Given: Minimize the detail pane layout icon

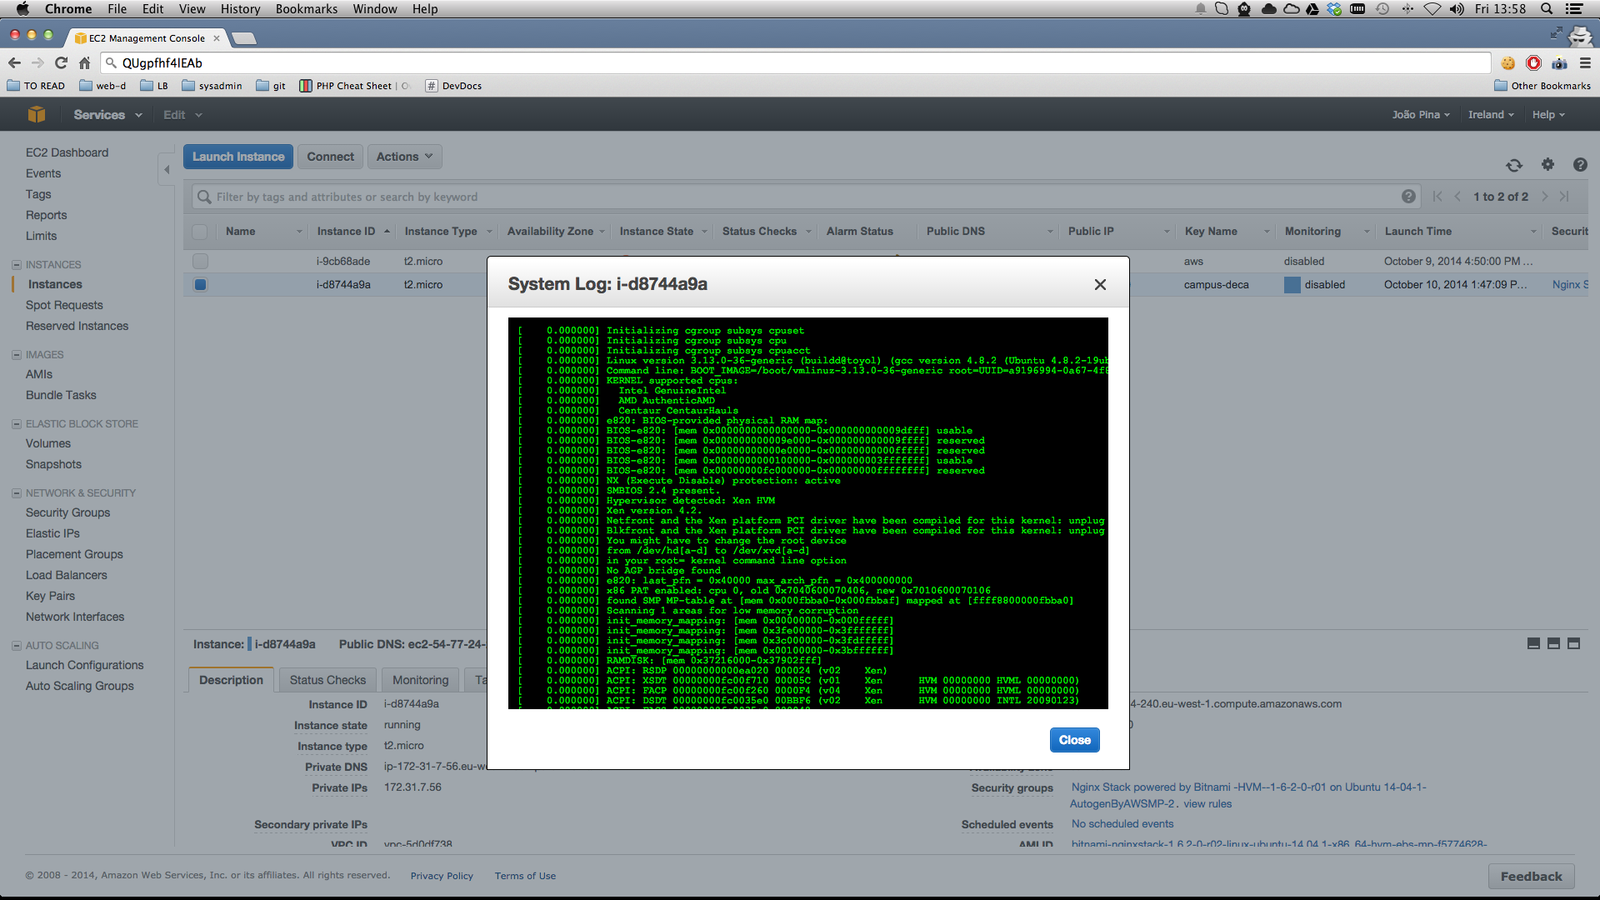Looking at the screenshot, I should tap(1534, 644).
